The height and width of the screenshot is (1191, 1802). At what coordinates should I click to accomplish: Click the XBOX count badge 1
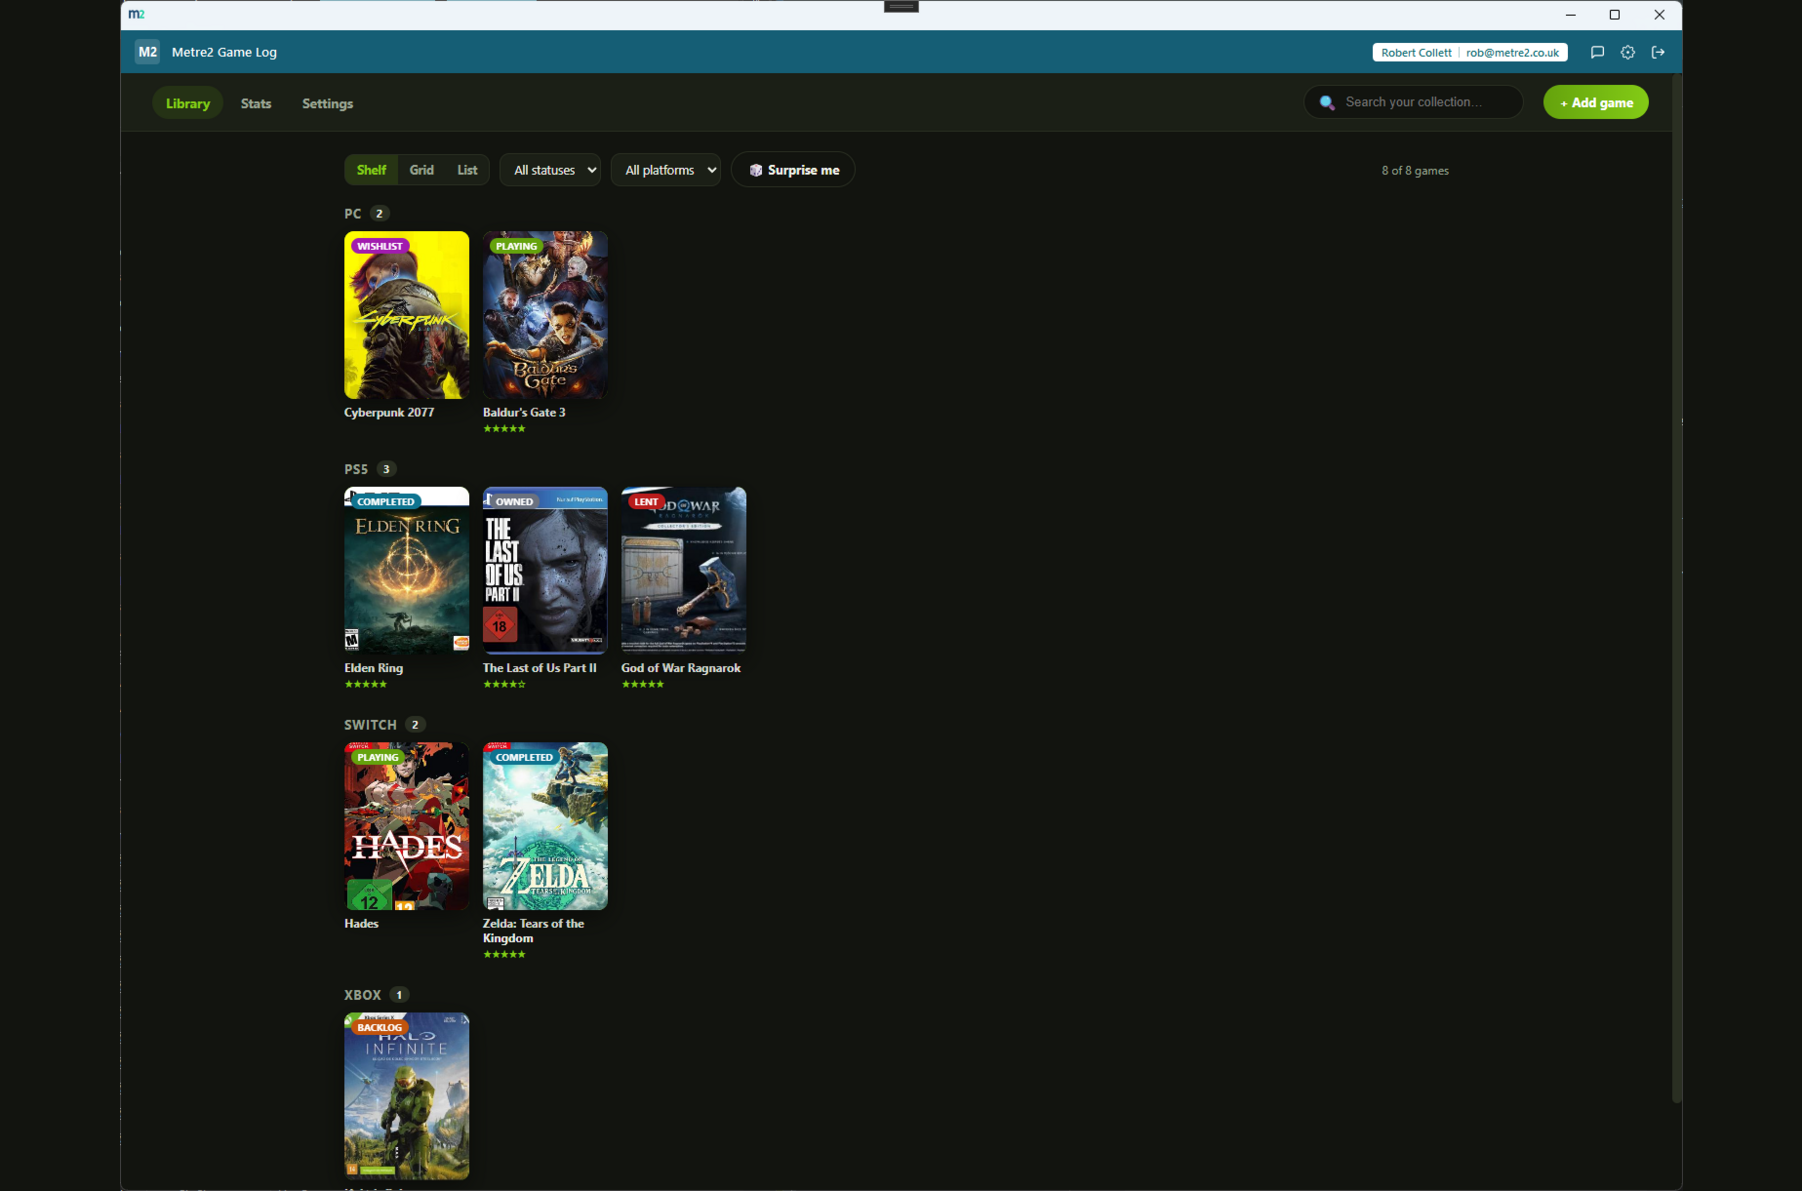click(399, 995)
